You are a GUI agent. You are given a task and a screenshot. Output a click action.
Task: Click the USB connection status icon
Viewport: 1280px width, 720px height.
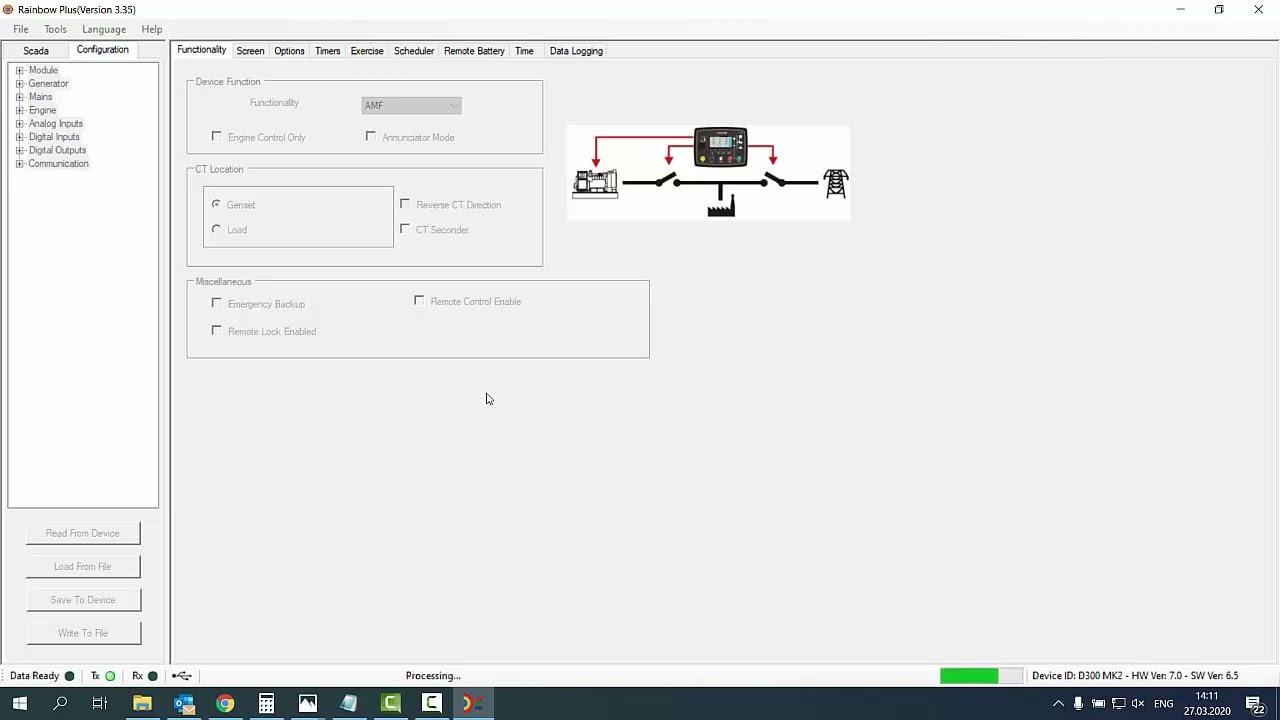point(182,676)
